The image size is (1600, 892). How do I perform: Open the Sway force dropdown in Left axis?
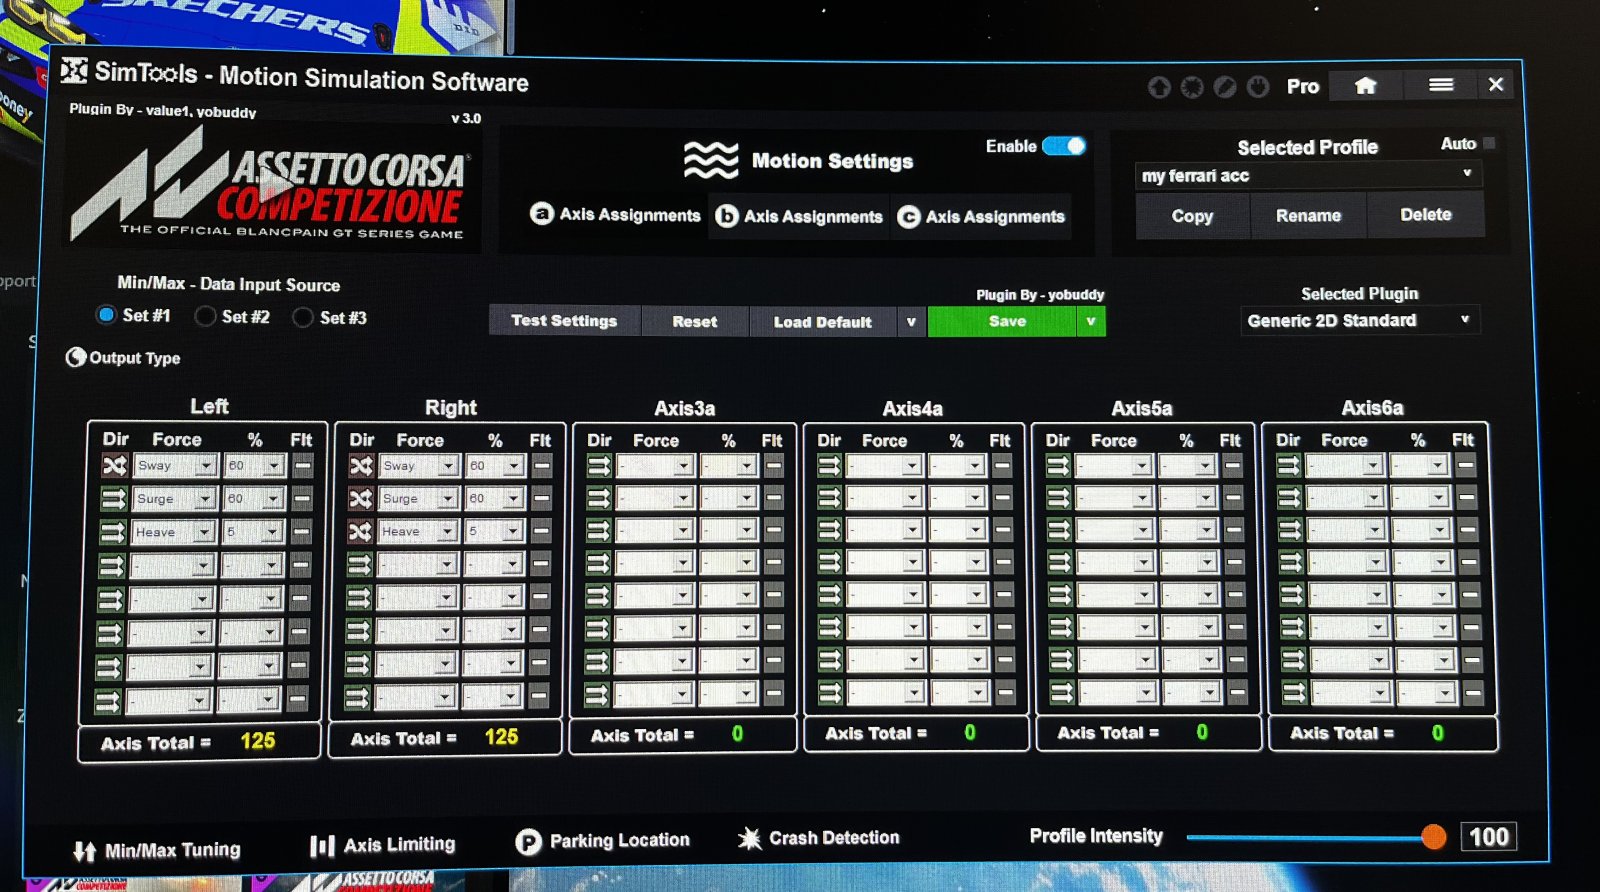click(x=175, y=465)
